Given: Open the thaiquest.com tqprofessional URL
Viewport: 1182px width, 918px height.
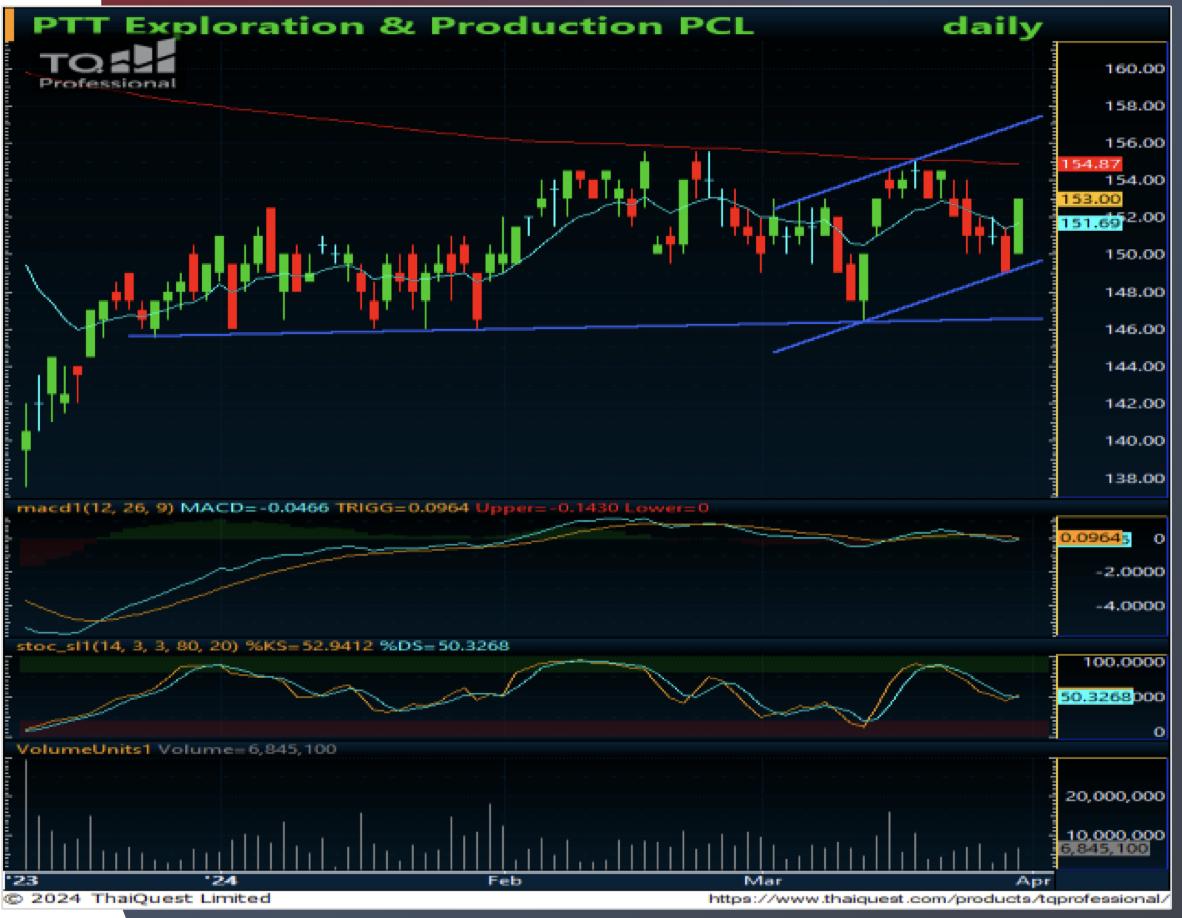Looking at the screenshot, I should pos(939,898).
